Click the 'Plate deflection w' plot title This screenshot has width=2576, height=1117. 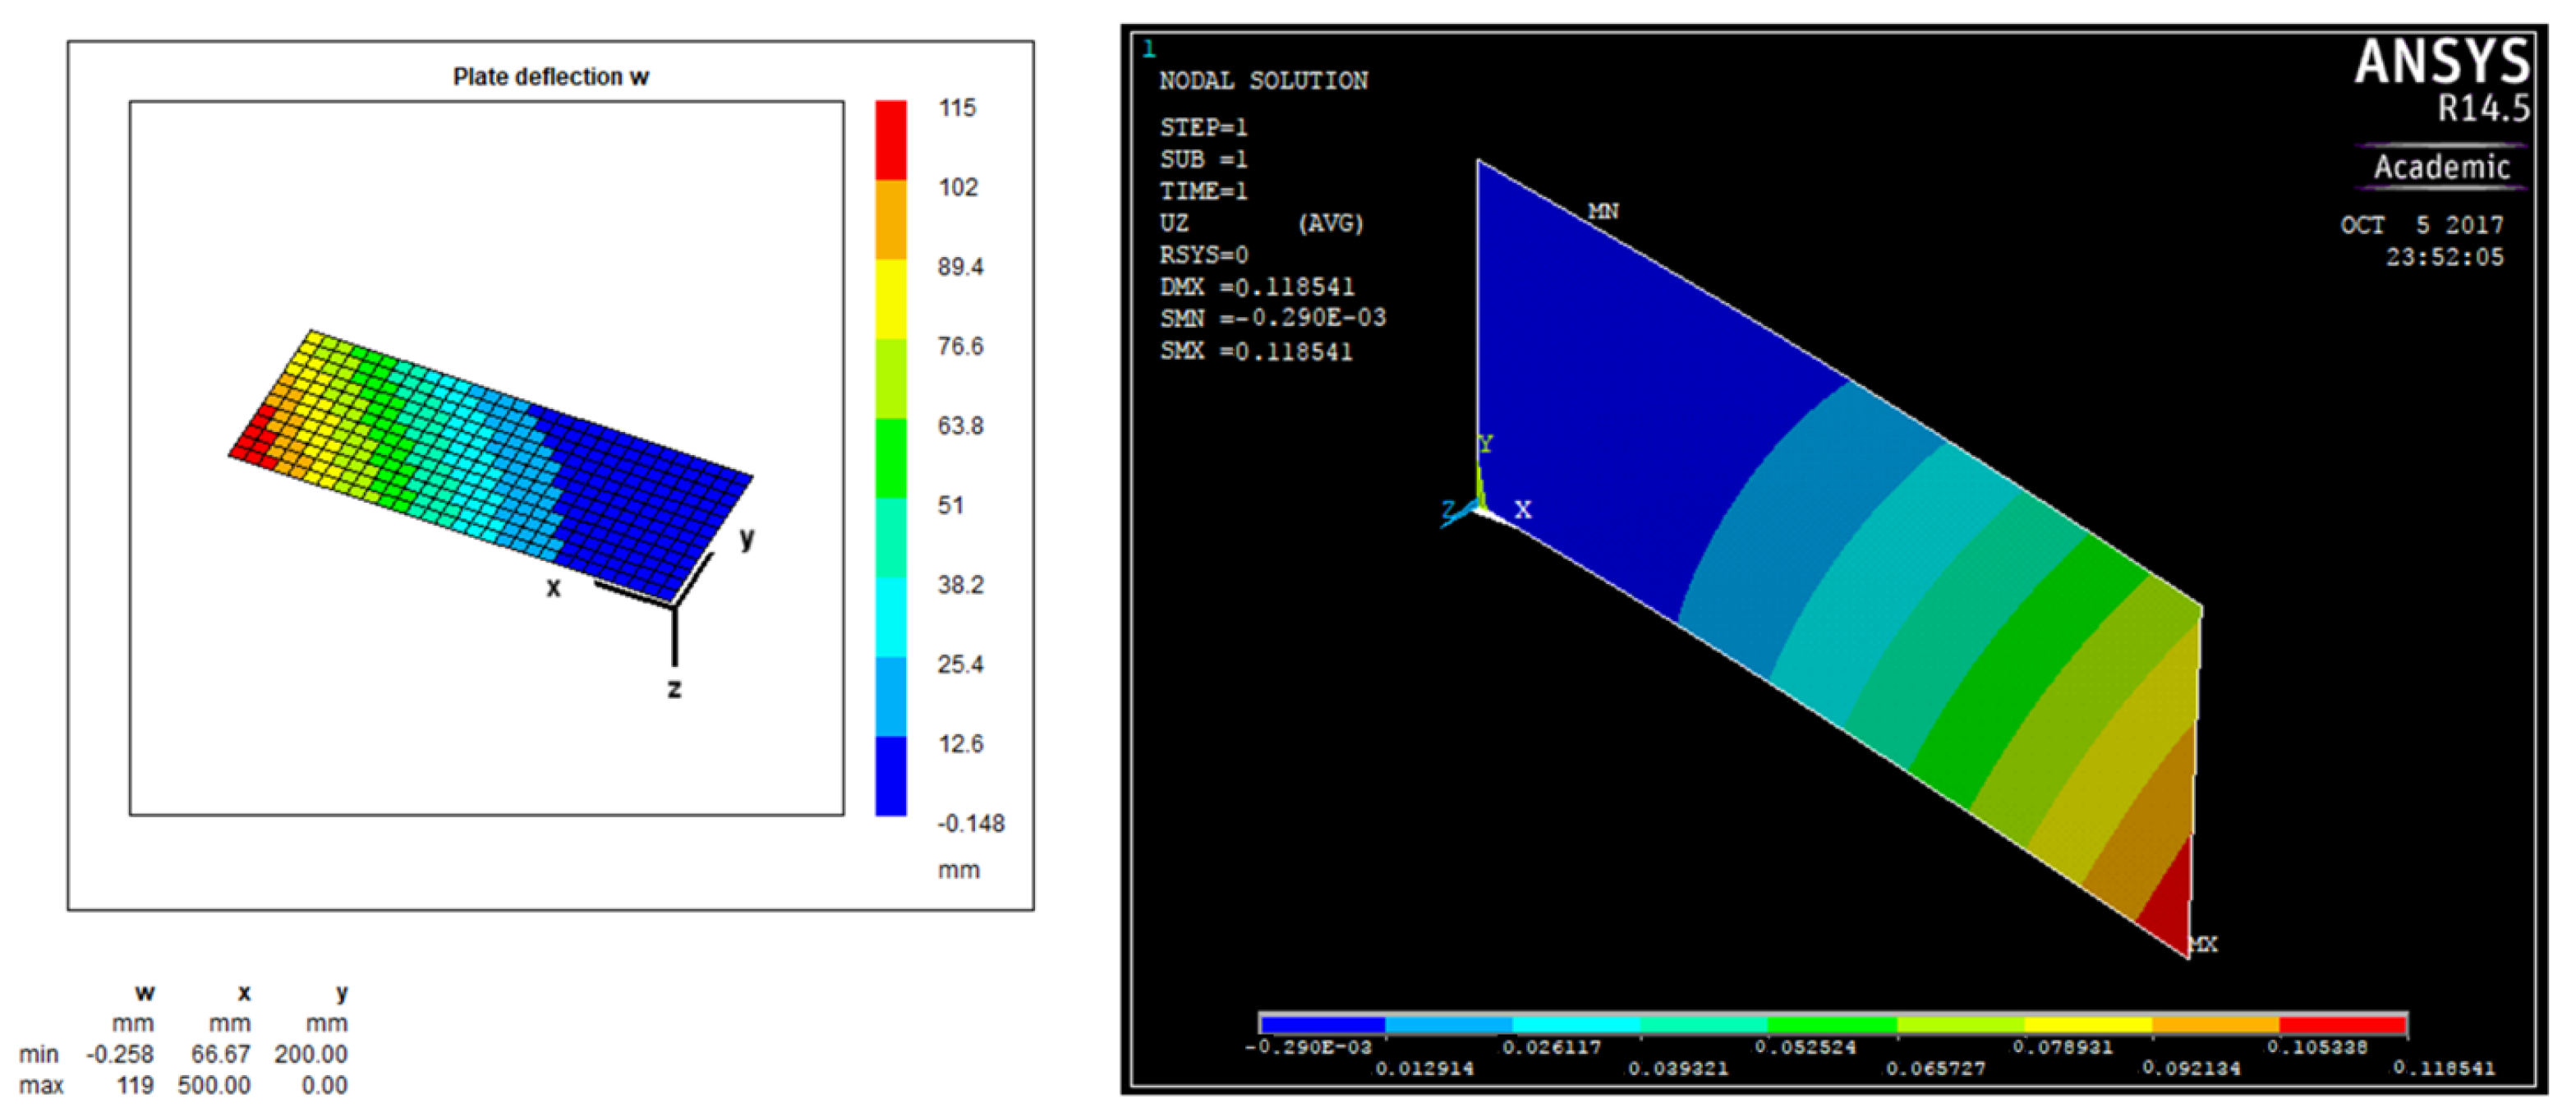coord(550,77)
